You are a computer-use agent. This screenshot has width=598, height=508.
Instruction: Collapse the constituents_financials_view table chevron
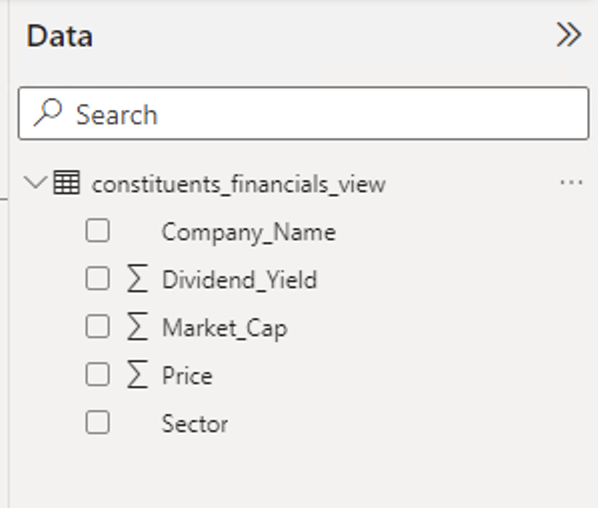click(35, 183)
